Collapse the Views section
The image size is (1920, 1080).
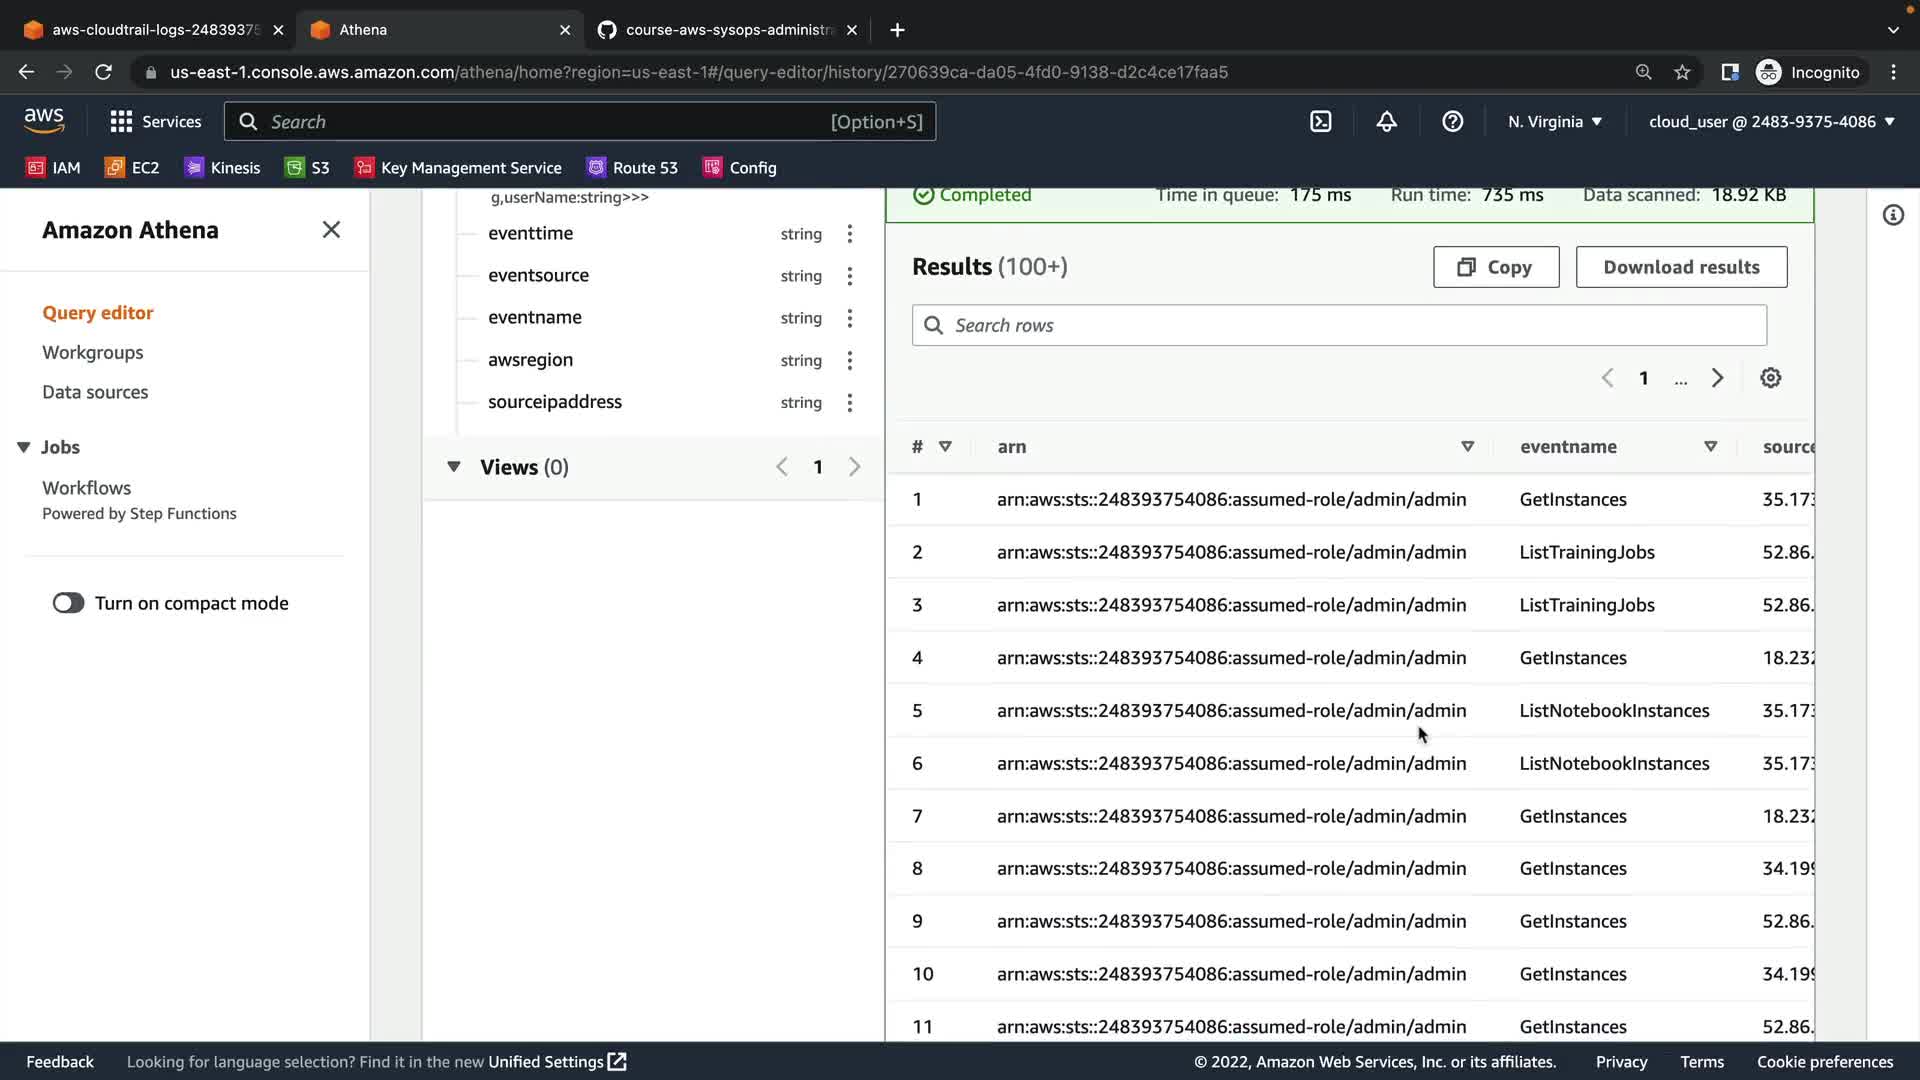coord(454,467)
